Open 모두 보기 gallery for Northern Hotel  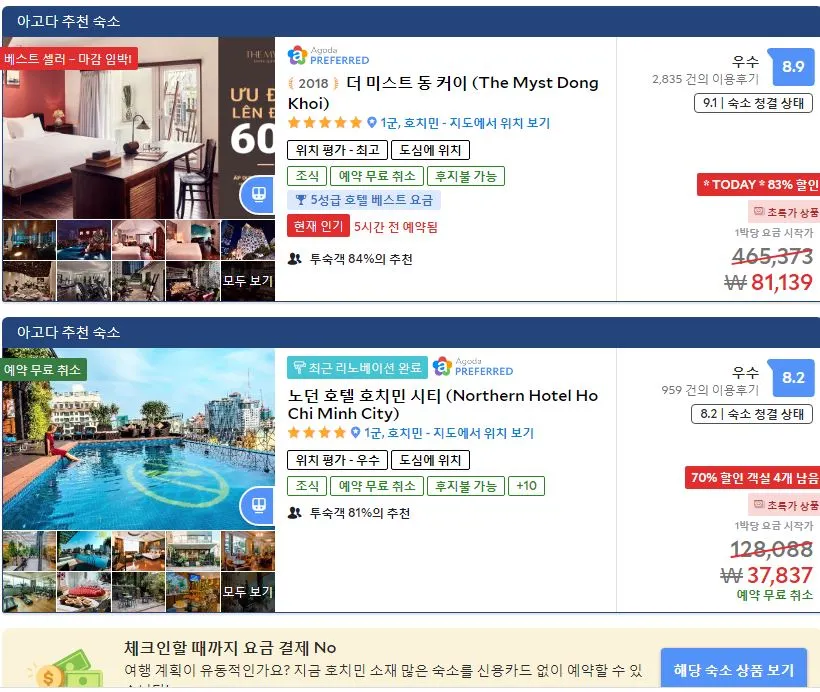248,592
